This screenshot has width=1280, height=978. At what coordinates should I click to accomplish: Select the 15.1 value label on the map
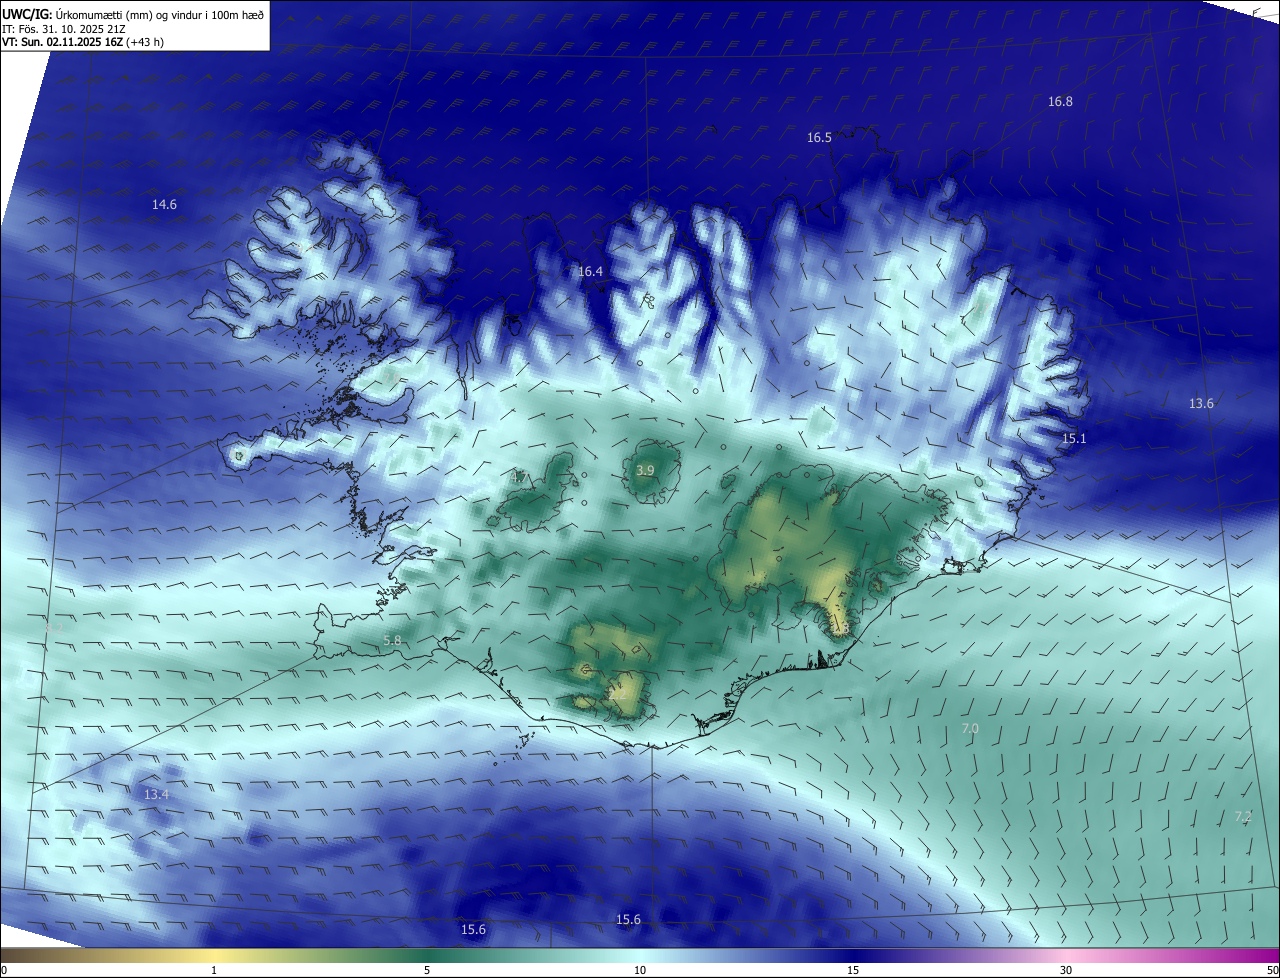click(1074, 439)
